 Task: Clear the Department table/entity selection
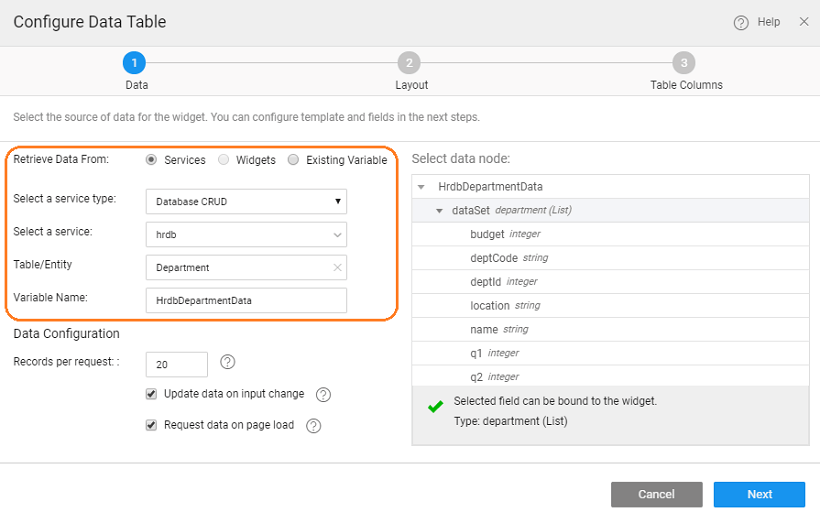click(x=337, y=268)
